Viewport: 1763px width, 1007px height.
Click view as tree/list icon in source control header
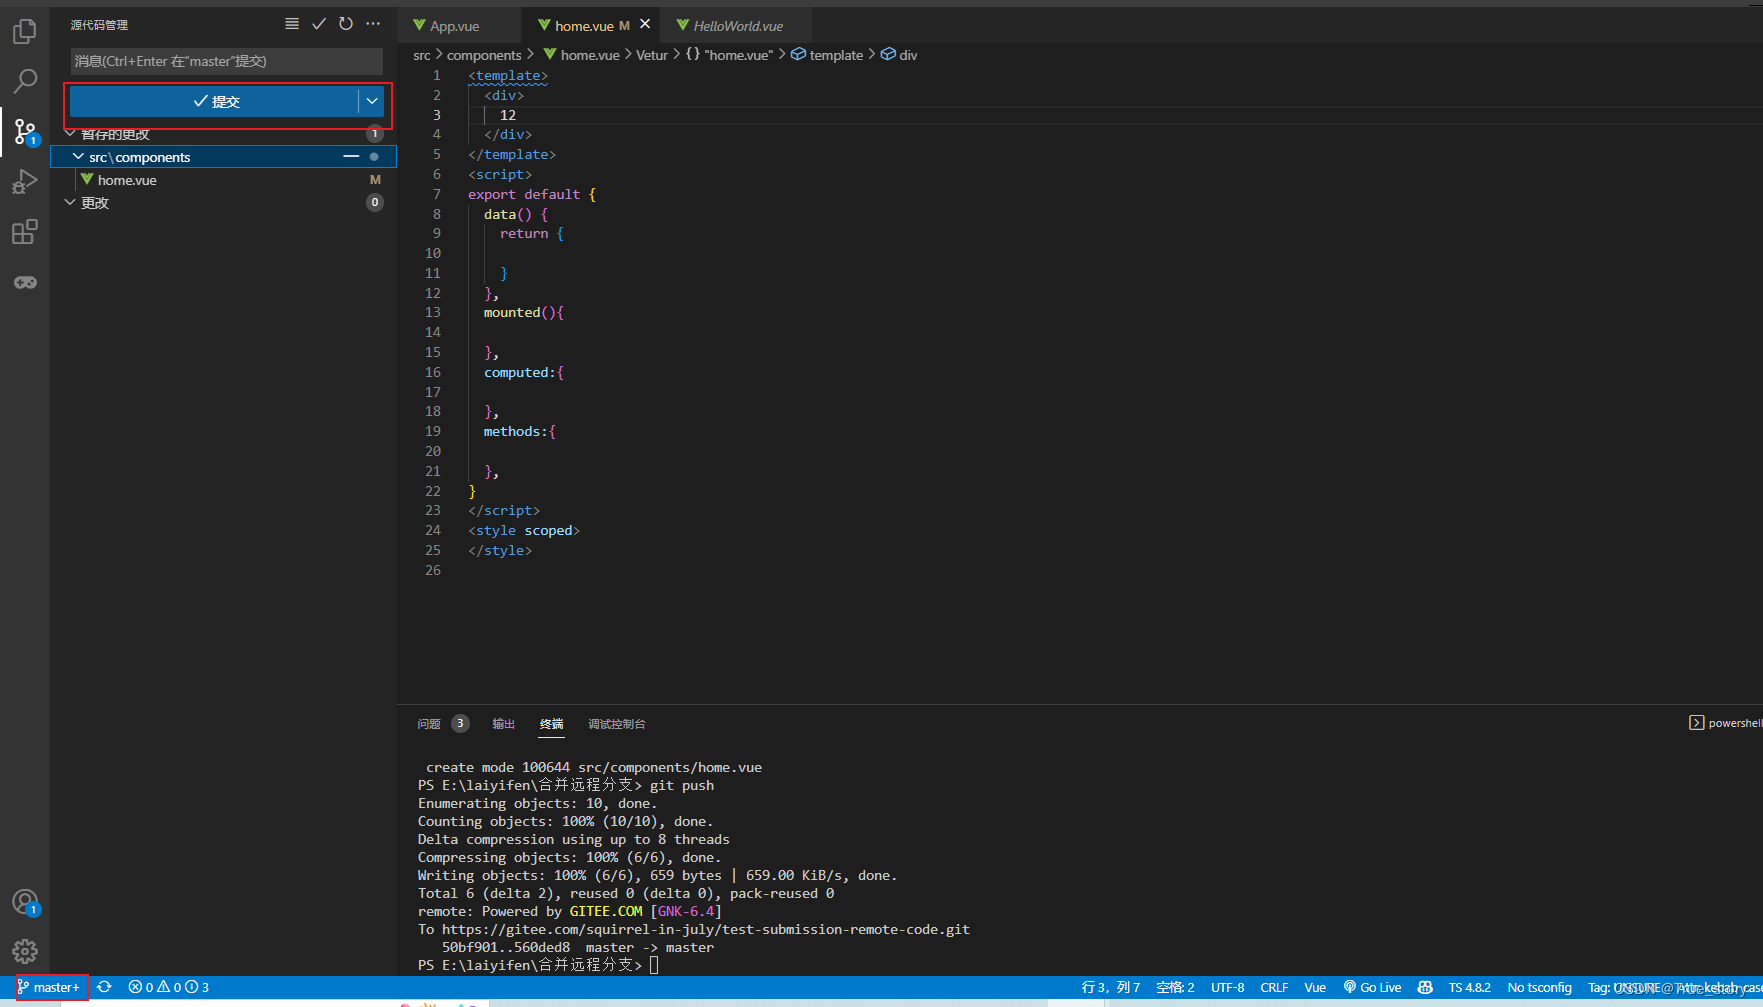[x=292, y=24]
